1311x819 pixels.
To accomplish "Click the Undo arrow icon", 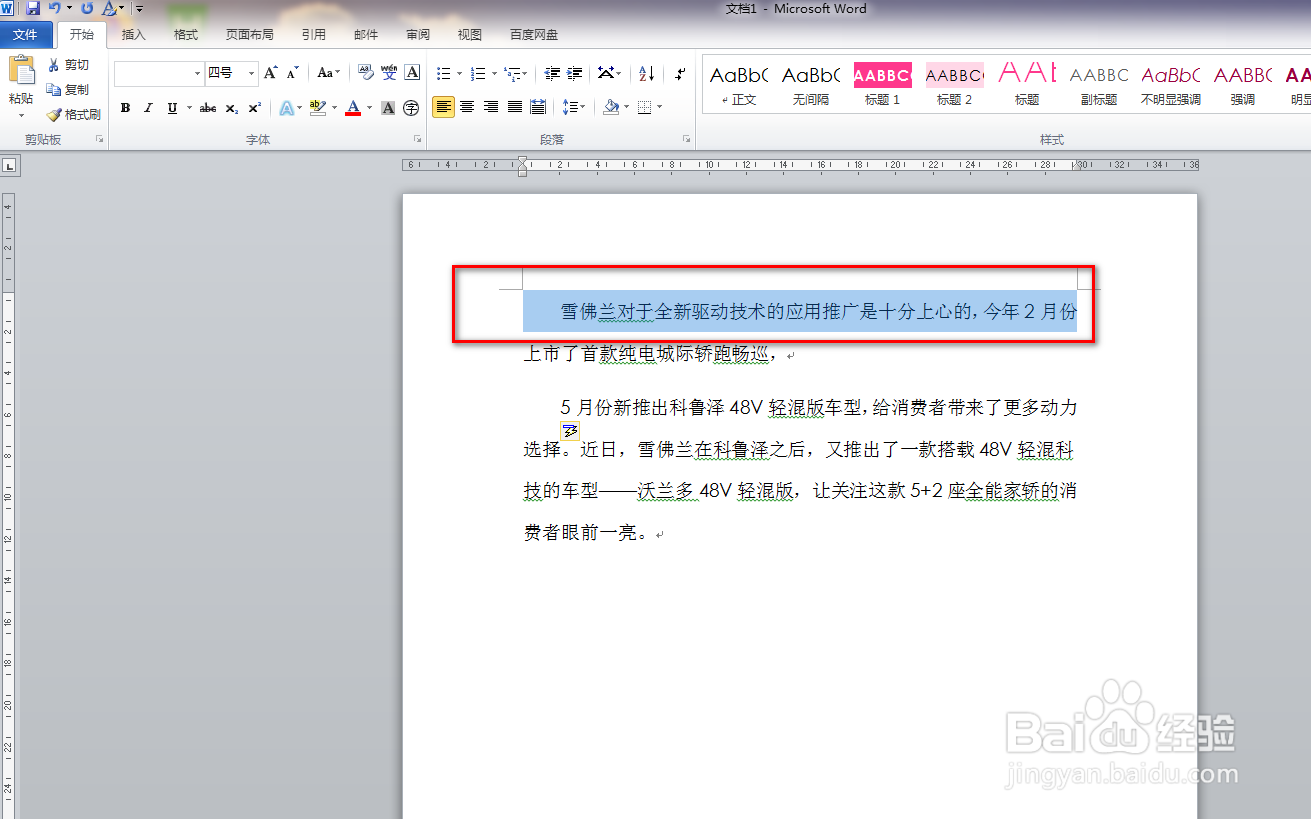I will coord(55,8).
